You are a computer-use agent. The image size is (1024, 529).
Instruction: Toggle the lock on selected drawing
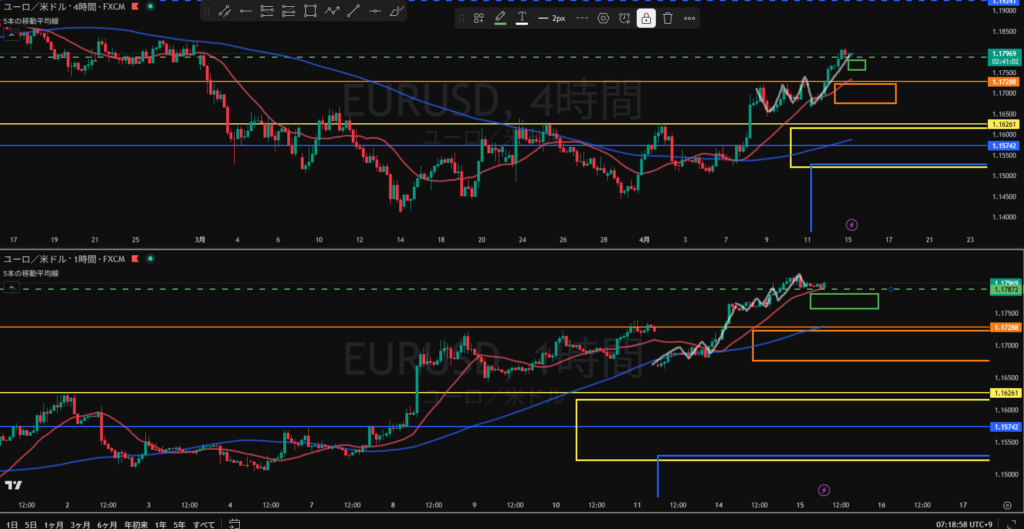646,18
